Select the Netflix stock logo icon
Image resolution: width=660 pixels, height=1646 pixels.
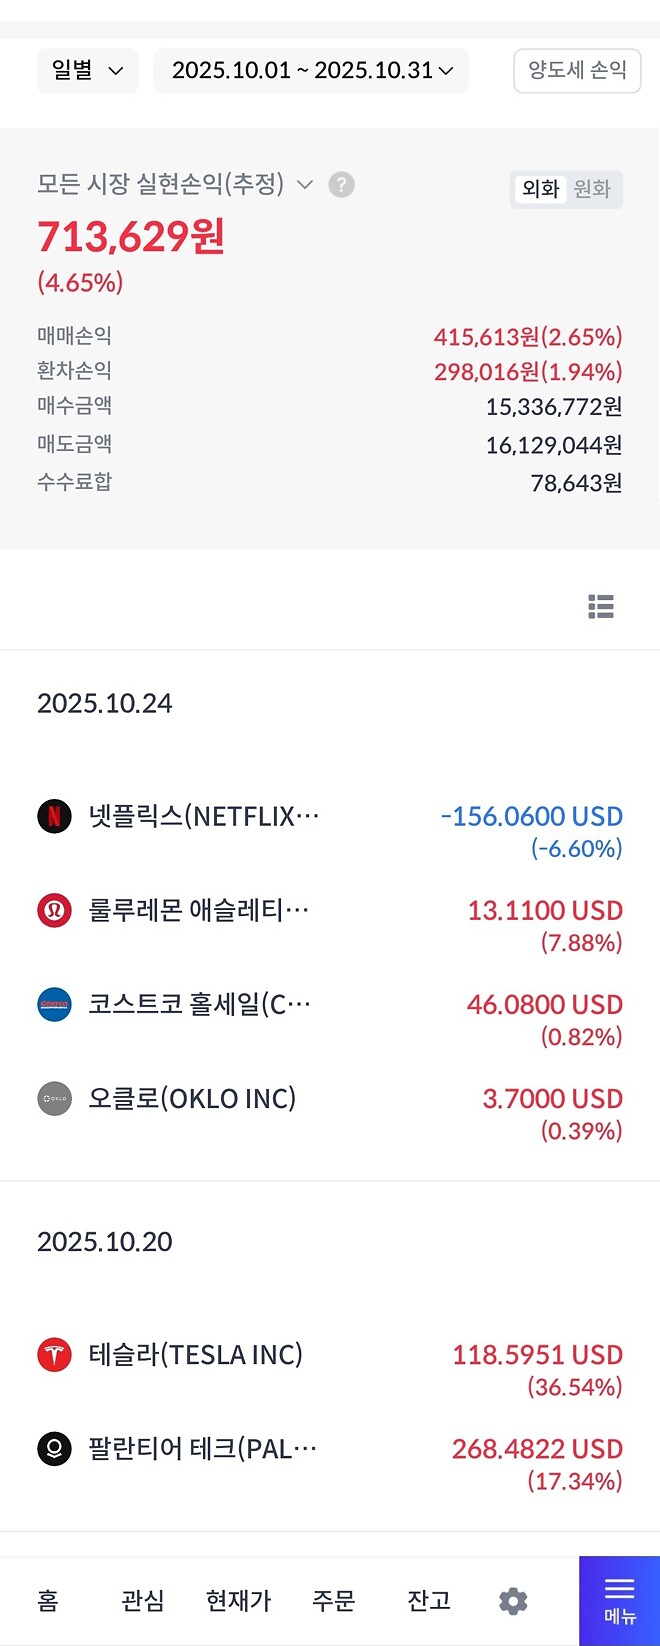pyautogui.click(x=54, y=816)
